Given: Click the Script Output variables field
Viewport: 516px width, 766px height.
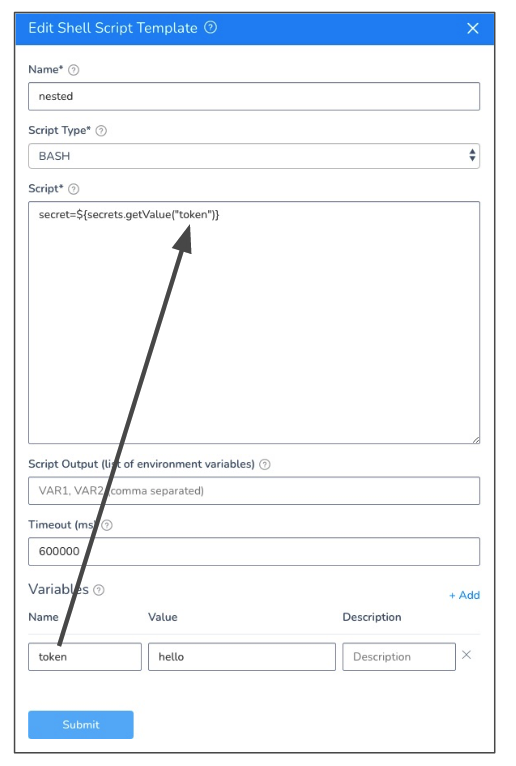Looking at the screenshot, I should coord(254,491).
